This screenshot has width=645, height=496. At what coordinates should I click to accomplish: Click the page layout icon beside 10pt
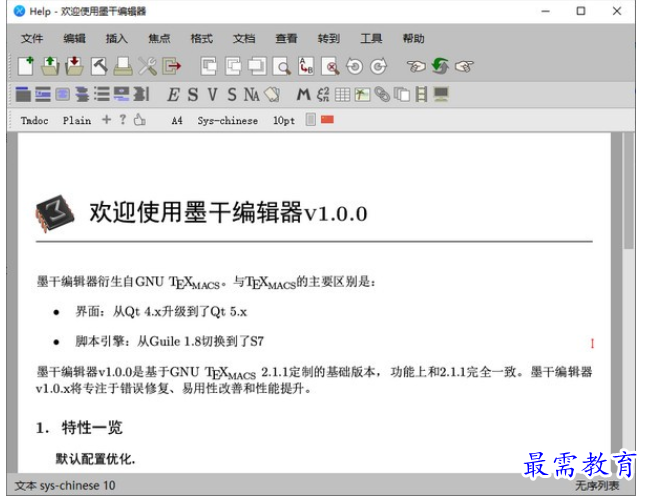coord(311,120)
